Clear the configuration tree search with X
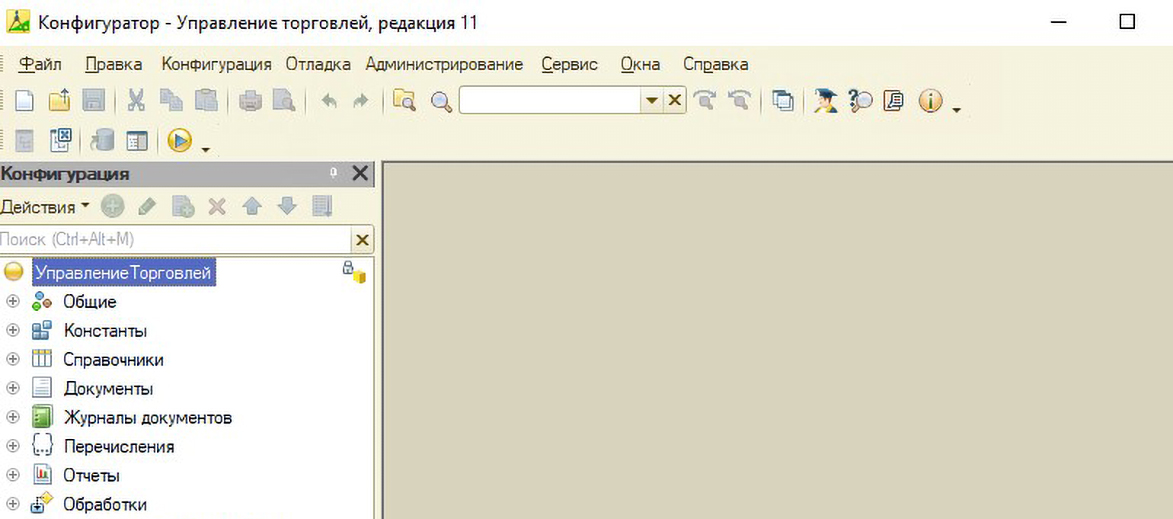The width and height of the screenshot is (1173, 519). 362,240
